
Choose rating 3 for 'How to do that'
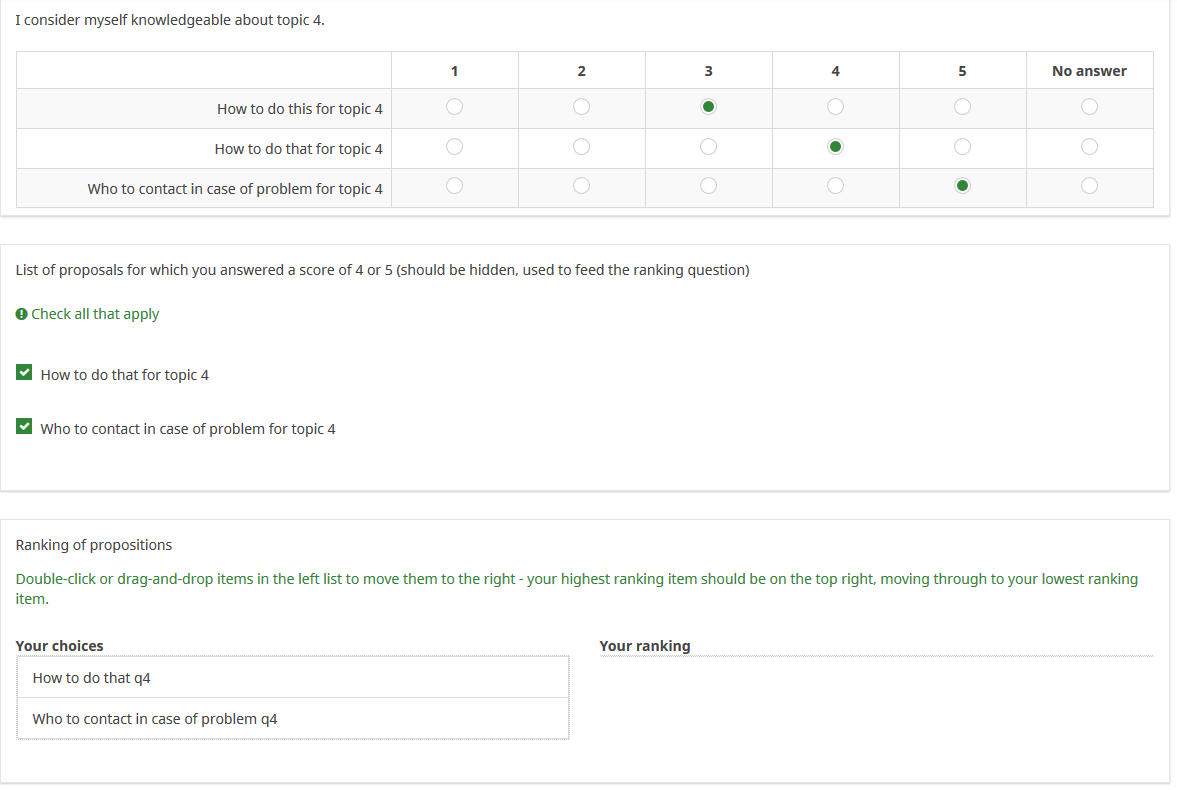point(708,147)
